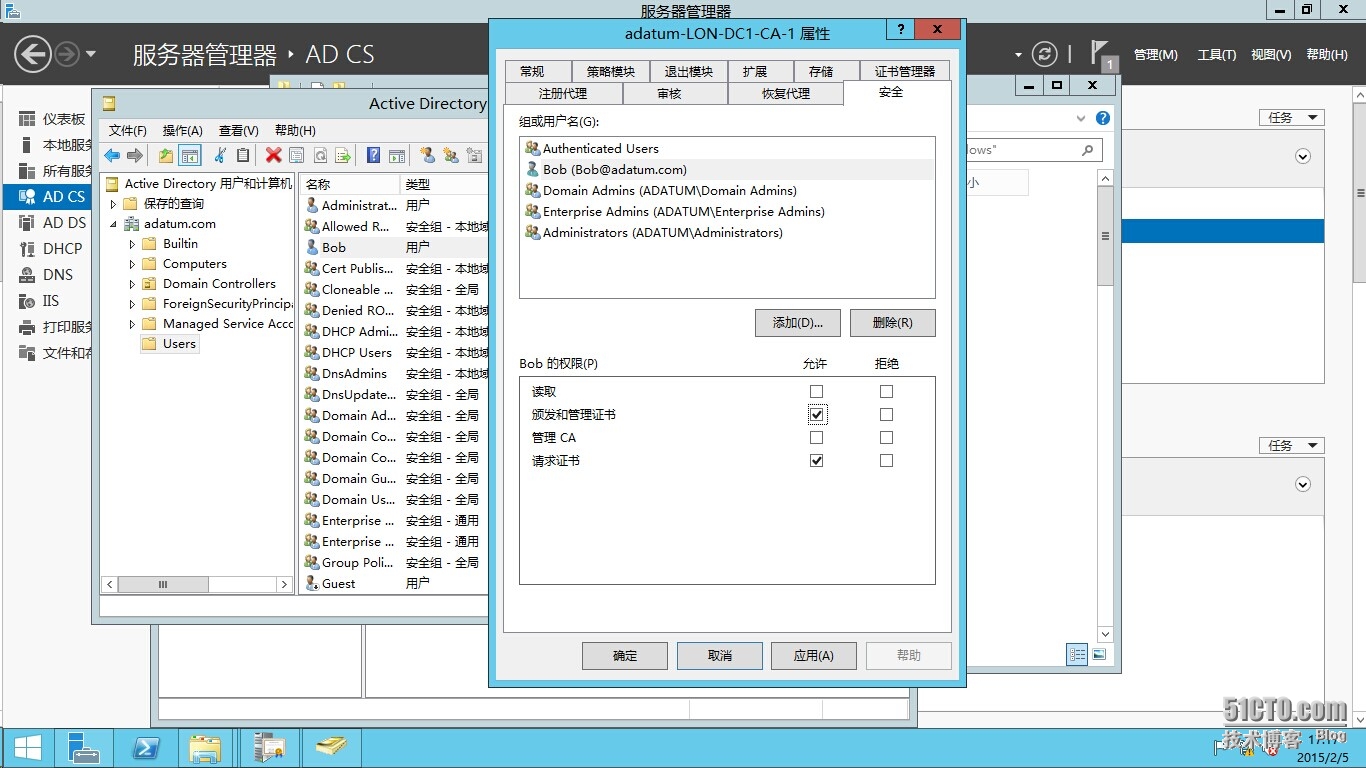Click the 删除(R) button

893,323
